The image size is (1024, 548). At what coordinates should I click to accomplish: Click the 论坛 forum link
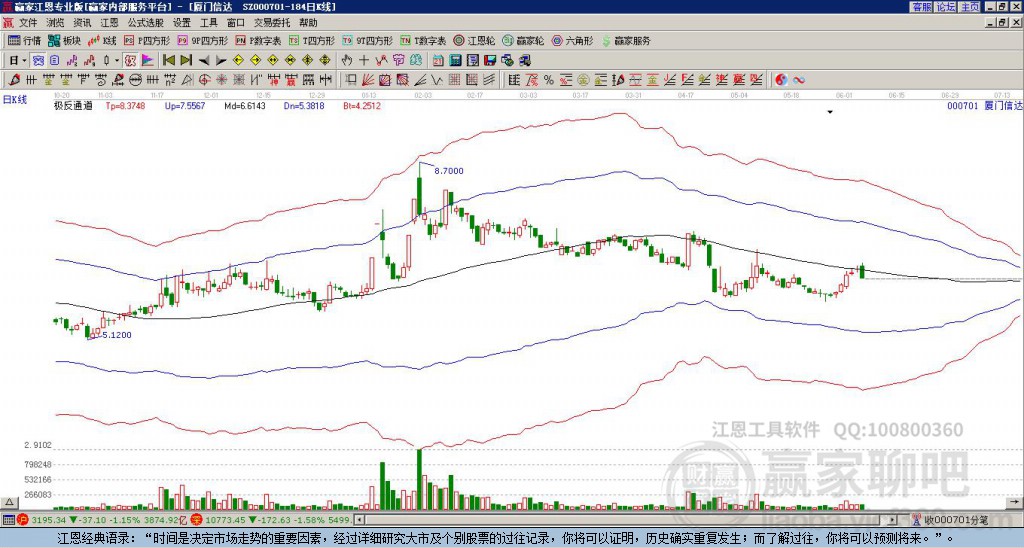pos(945,7)
